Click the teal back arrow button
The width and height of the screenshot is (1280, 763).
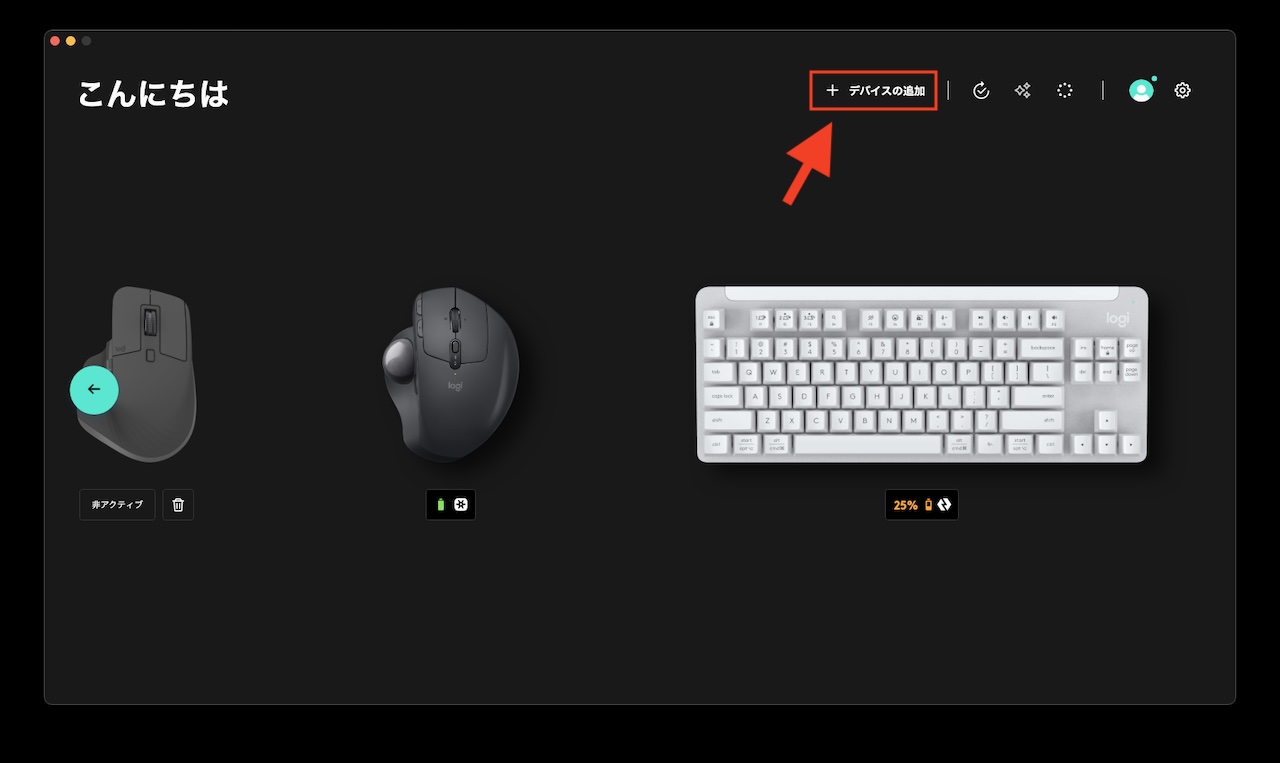tap(94, 390)
